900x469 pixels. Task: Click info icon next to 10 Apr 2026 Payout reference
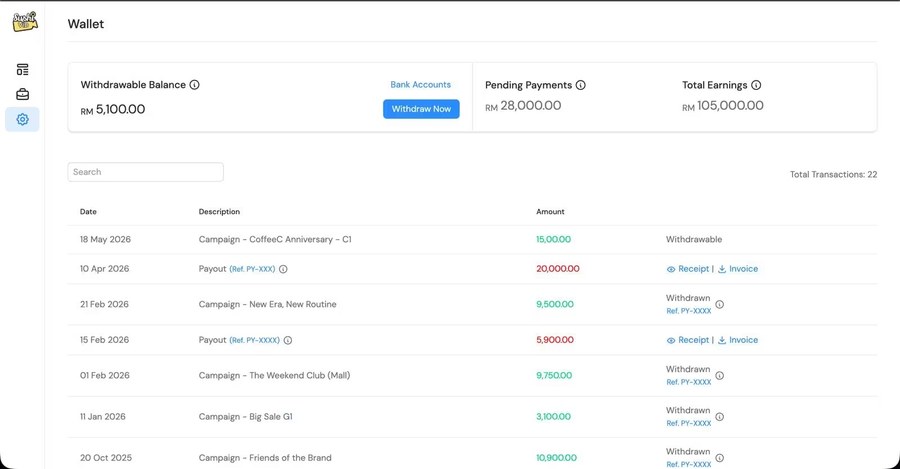[x=283, y=269]
